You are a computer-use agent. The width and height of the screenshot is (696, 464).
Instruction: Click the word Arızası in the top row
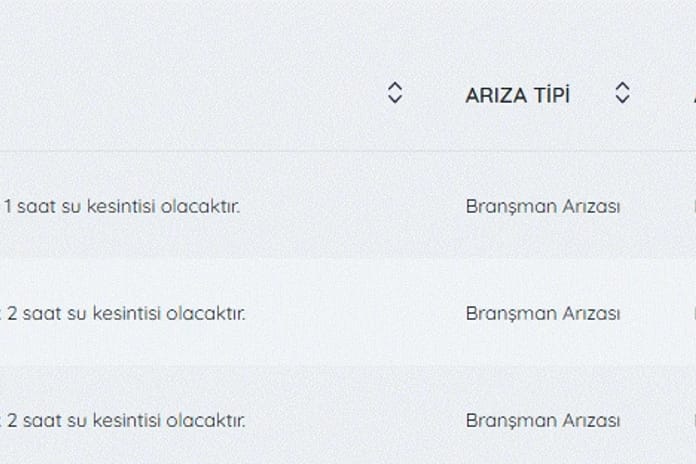(591, 206)
